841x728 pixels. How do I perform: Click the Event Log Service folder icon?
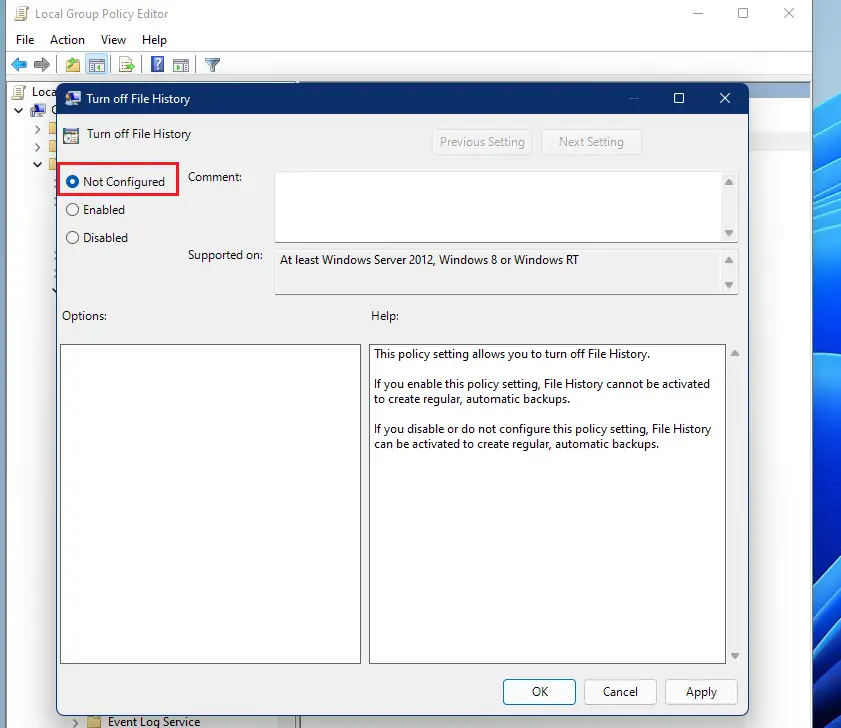click(94, 722)
